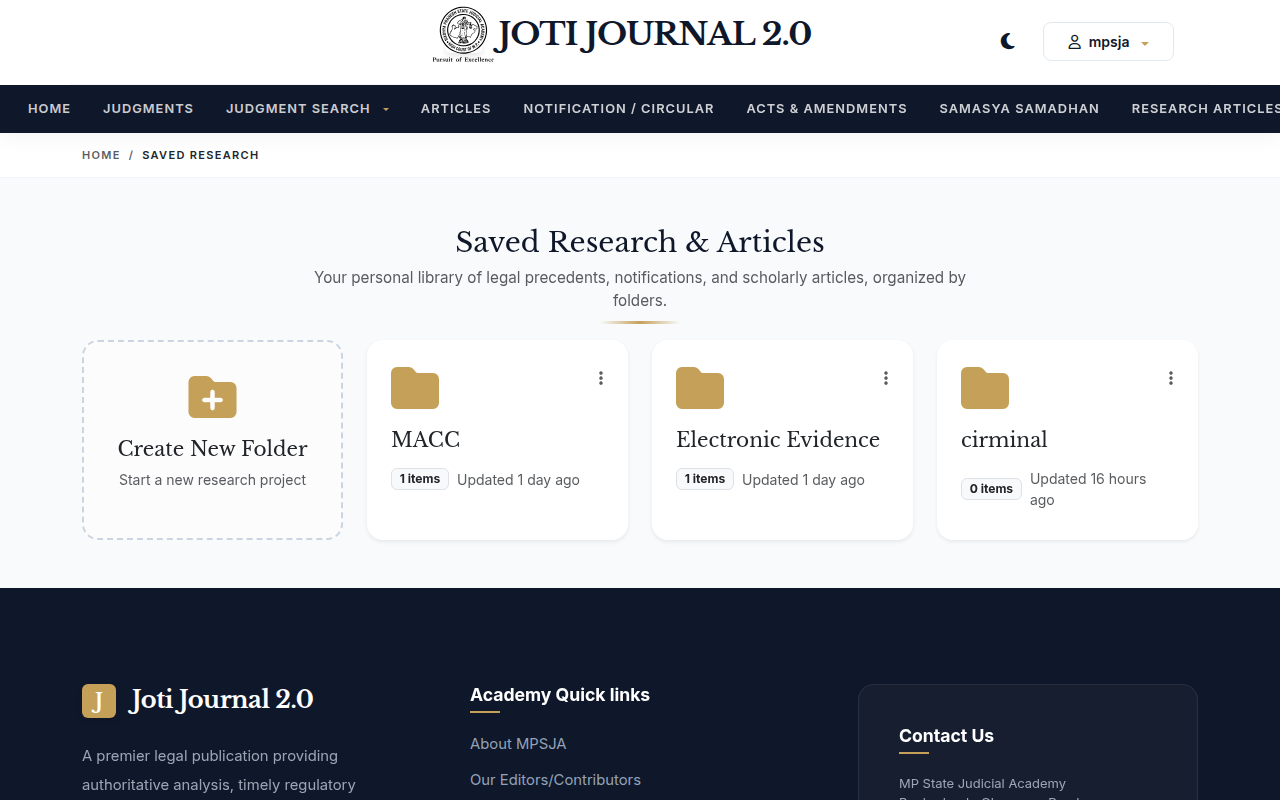Go to Home in navigation bar
This screenshot has width=1280, height=800.
click(x=49, y=108)
